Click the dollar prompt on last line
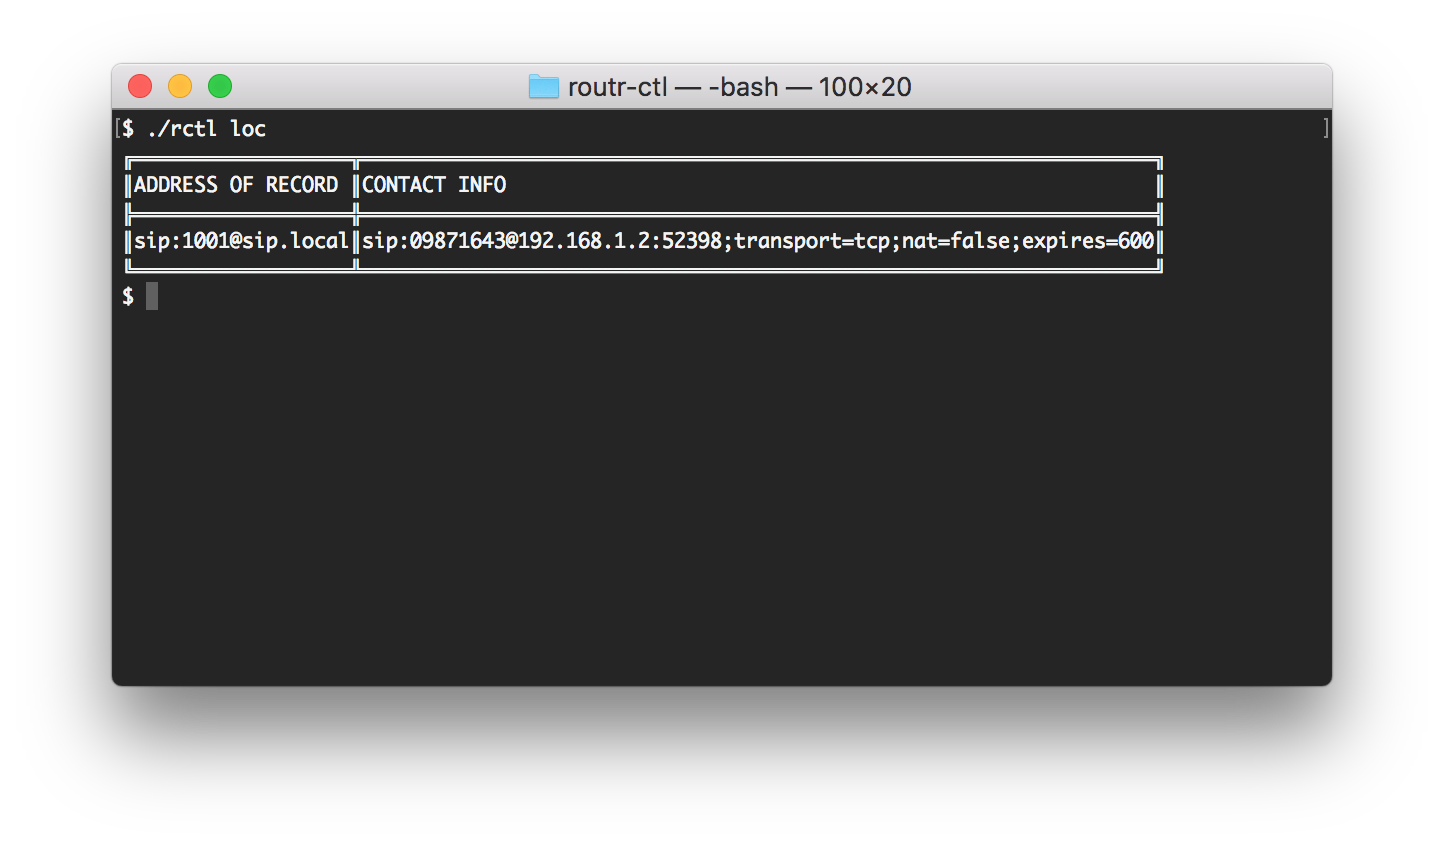The image size is (1444, 846). click(x=128, y=296)
